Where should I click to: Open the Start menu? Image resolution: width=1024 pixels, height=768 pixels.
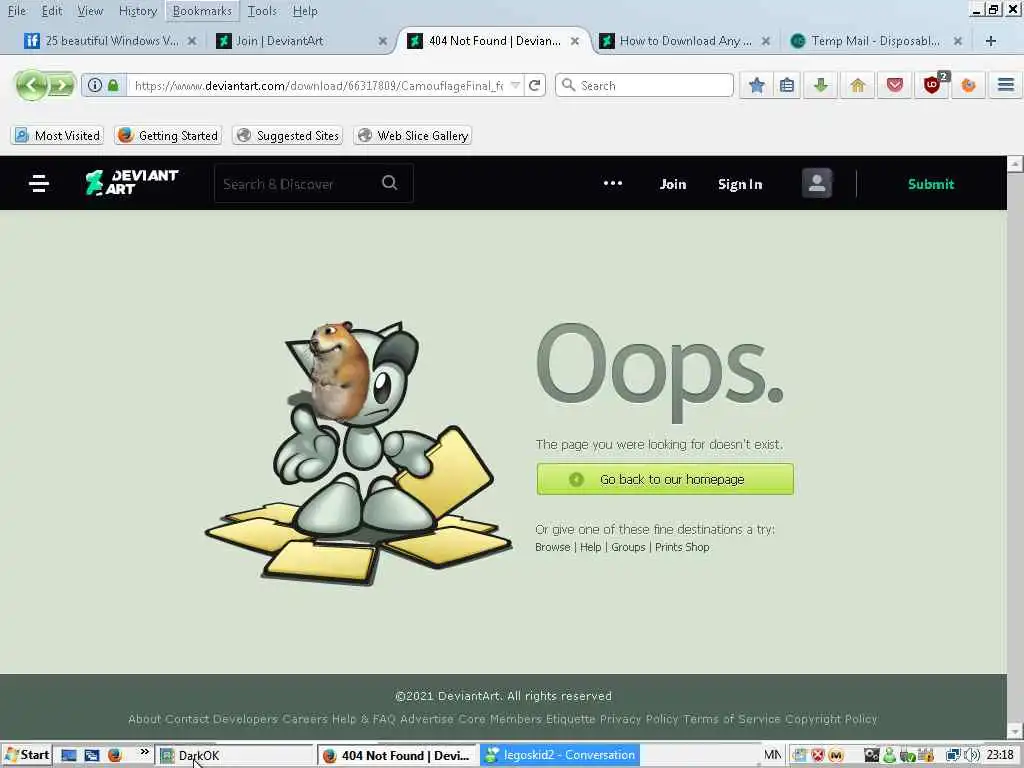(x=27, y=756)
